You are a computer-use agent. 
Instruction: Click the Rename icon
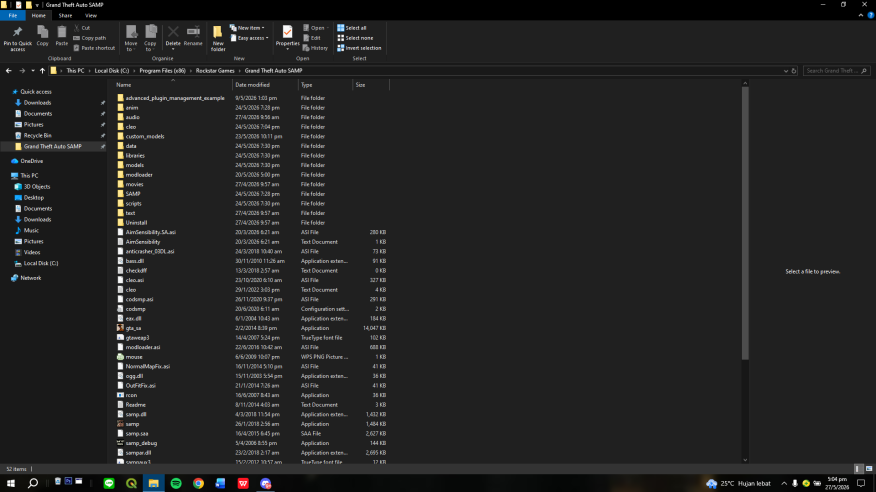click(193, 36)
